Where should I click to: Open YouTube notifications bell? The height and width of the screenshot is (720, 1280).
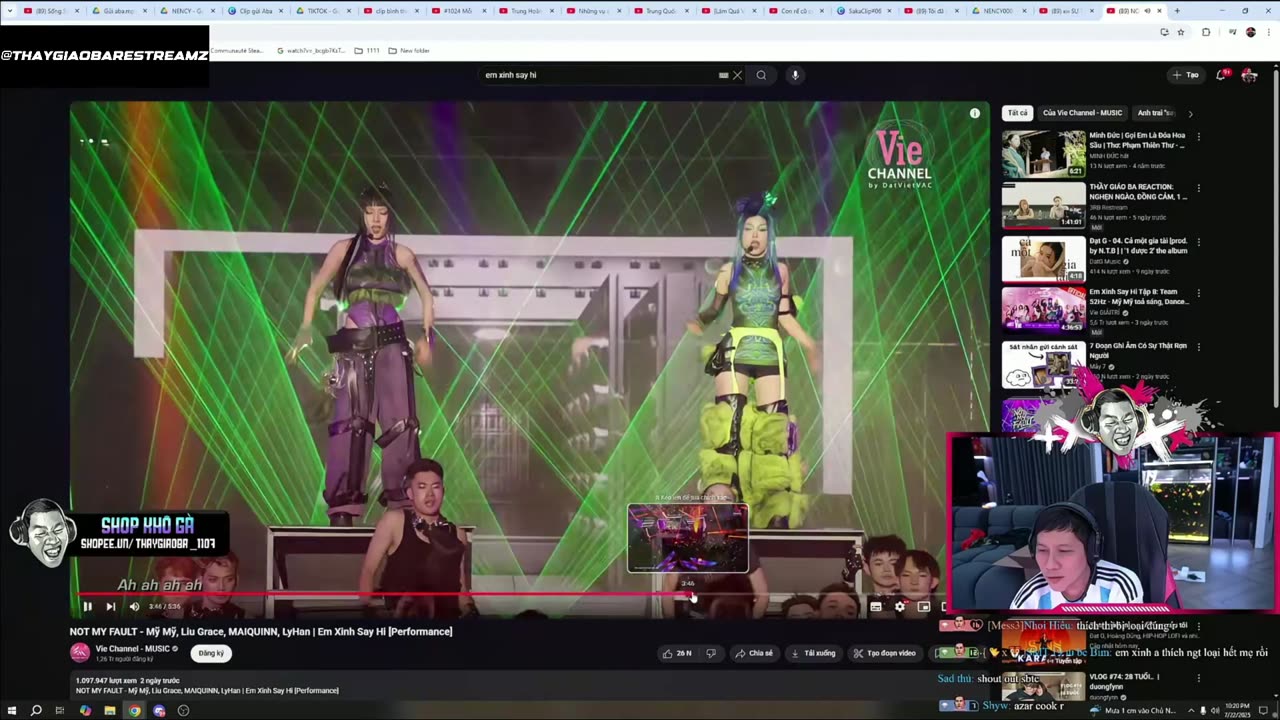click(x=1222, y=75)
